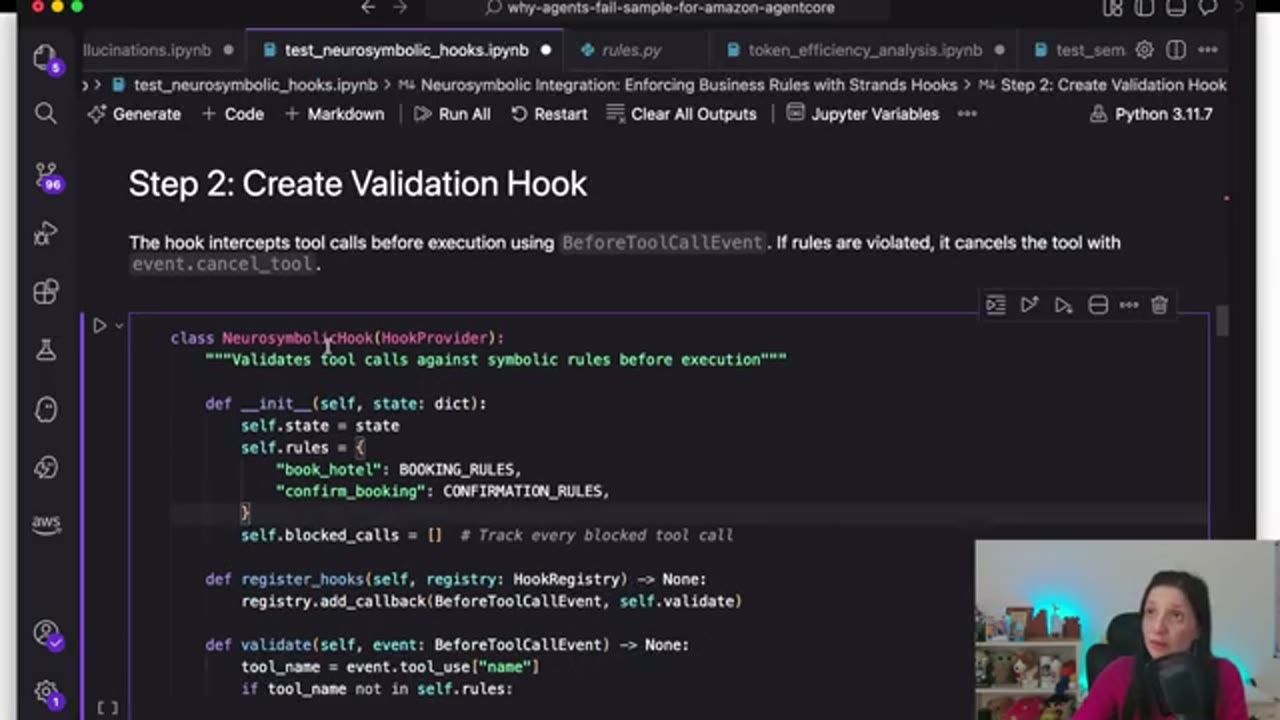Expand breadcrumb Neurosymbolic Integration heading
This screenshot has height=720, width=1280.
pos(677,85)
